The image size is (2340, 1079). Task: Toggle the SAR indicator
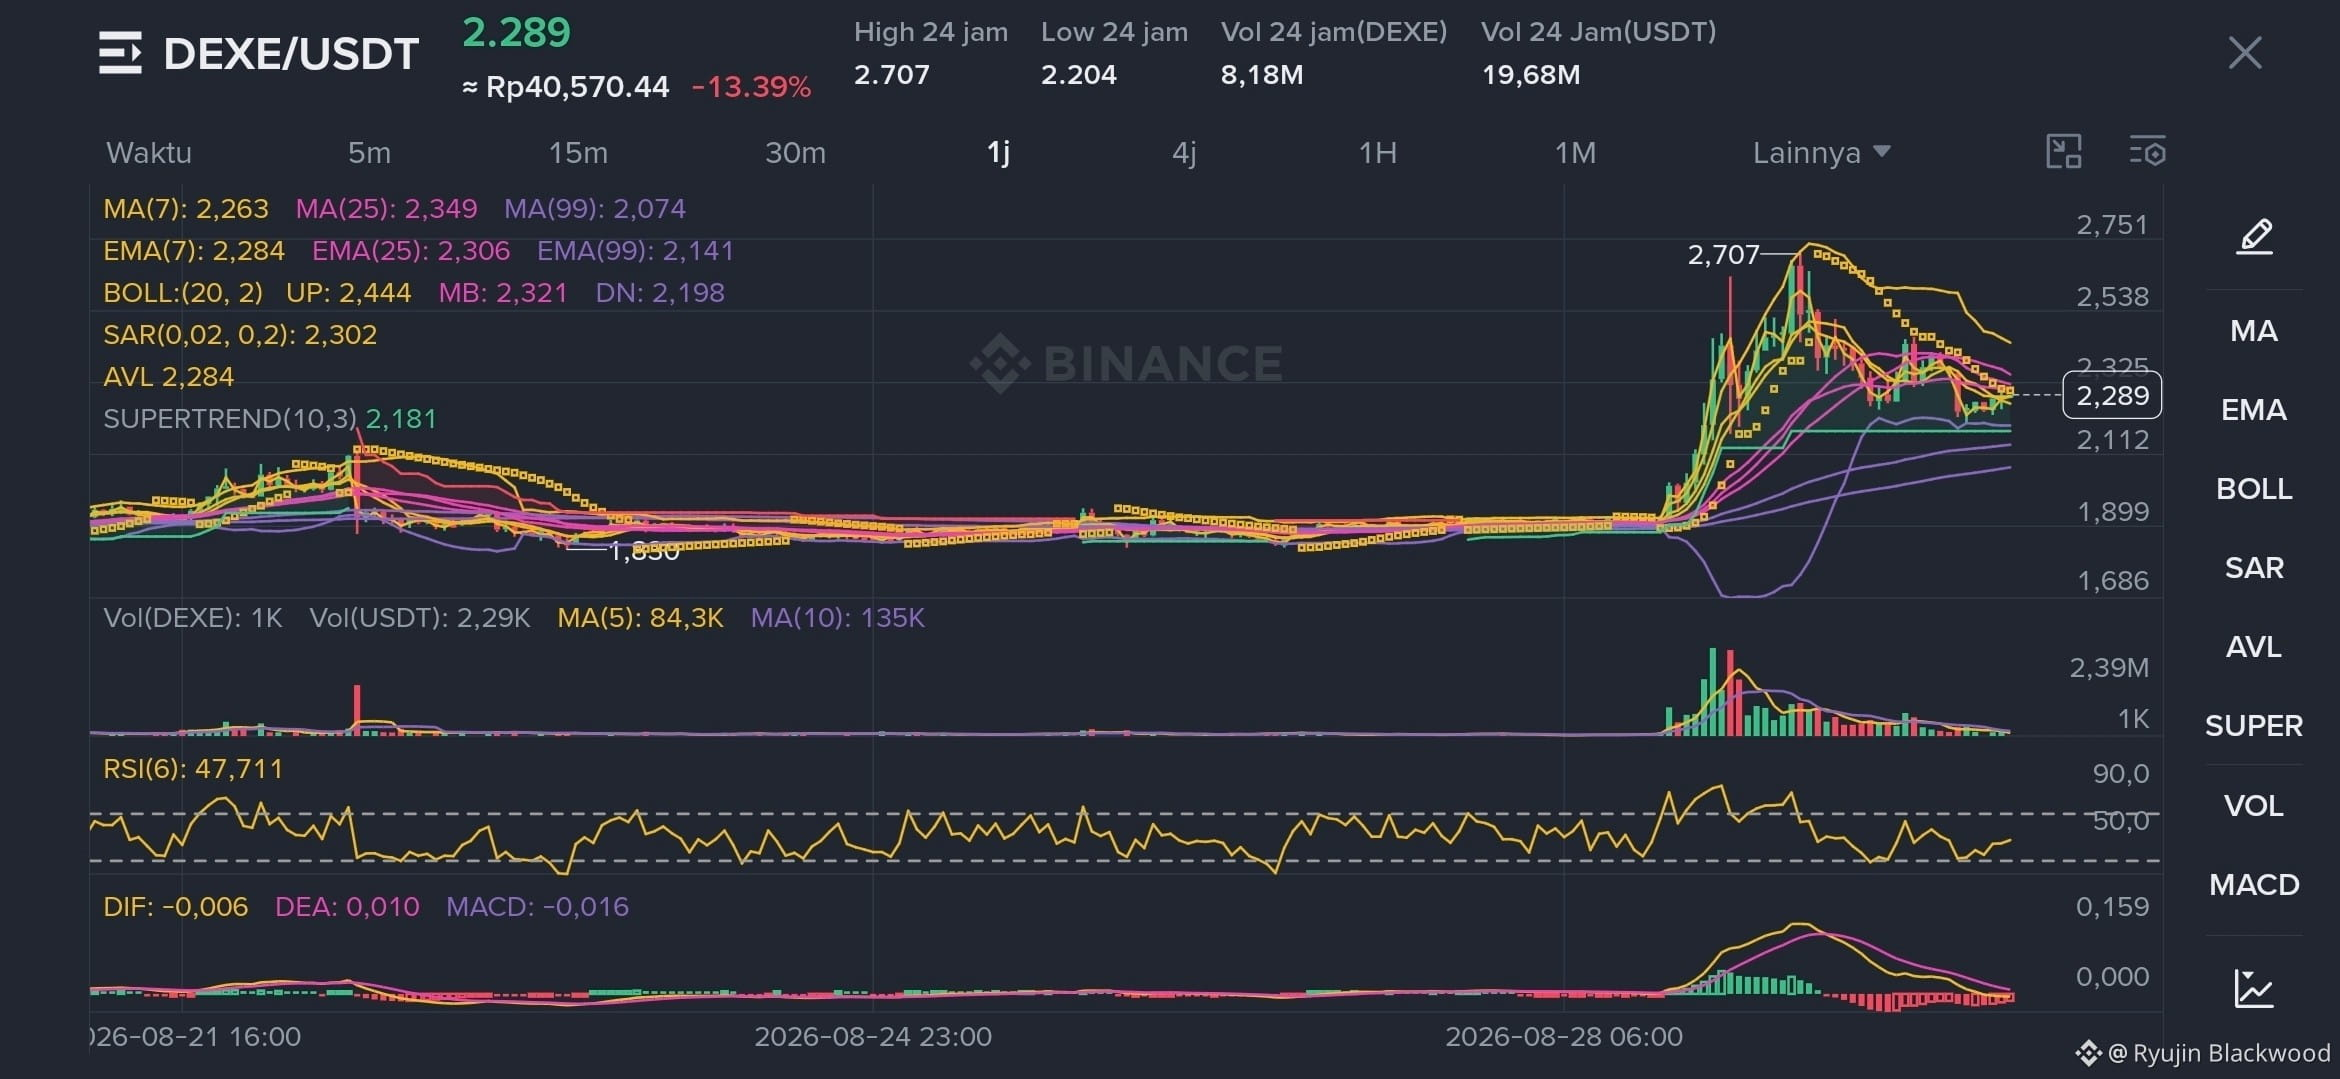(2254, 567)
